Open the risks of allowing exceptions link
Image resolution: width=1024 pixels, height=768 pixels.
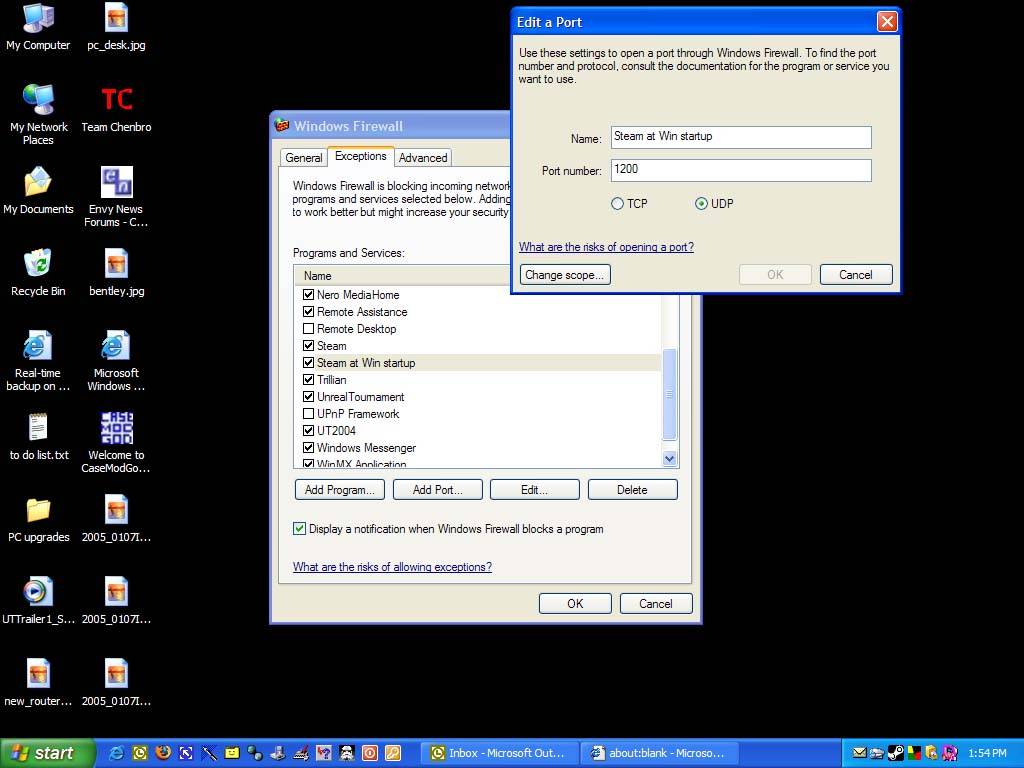tap(392, 567)
